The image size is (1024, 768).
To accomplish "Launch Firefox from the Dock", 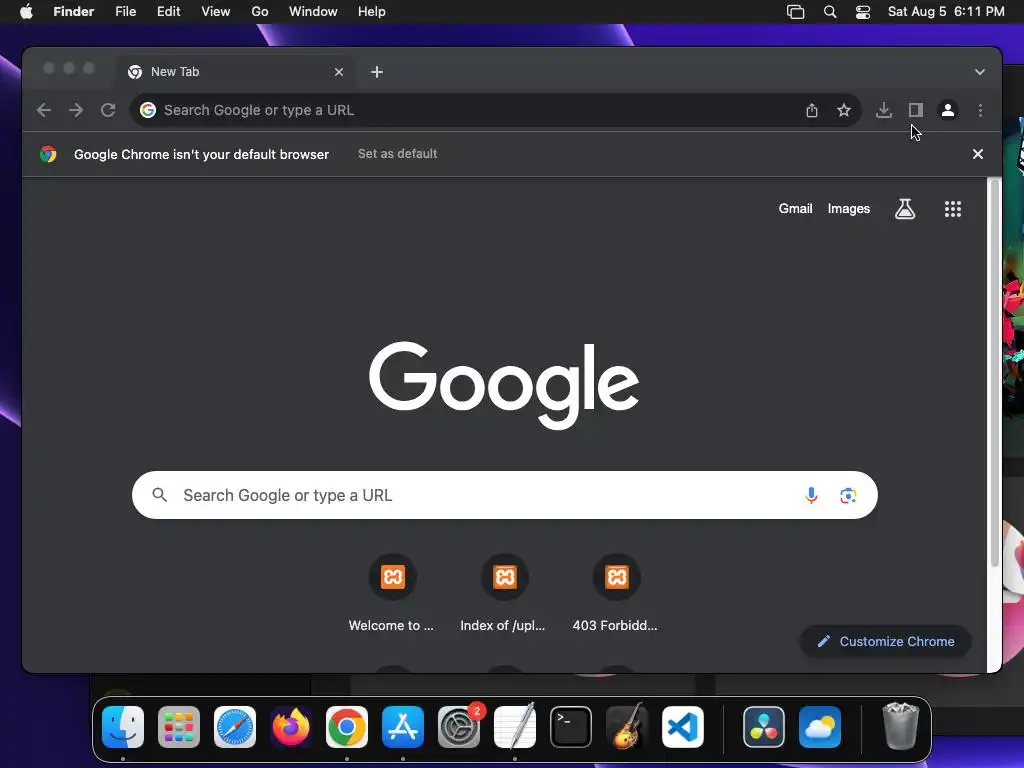I will pyautogui.click(x=291, y=727).
